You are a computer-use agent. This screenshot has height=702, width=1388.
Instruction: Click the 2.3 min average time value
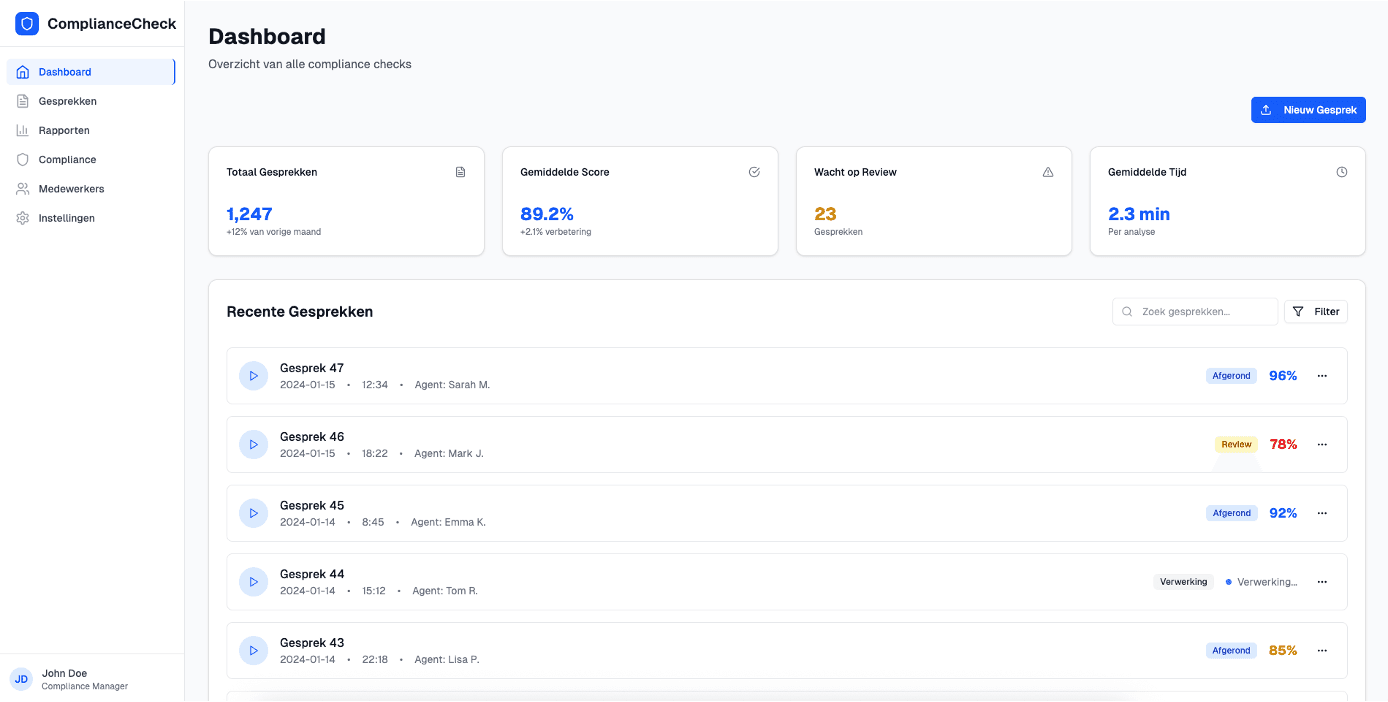[x=1139, y=214]
